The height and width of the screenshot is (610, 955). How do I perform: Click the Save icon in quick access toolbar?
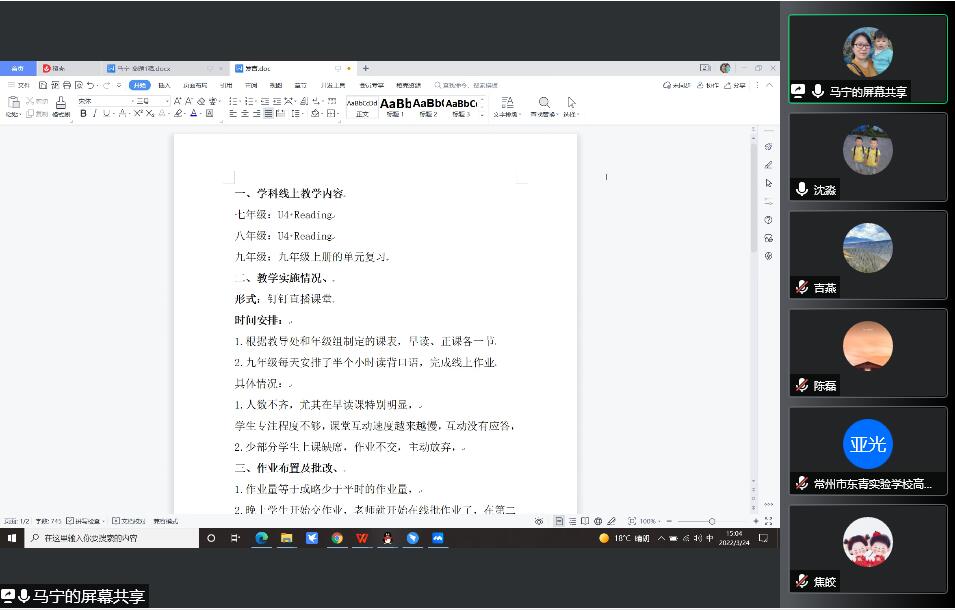point(43,86)
